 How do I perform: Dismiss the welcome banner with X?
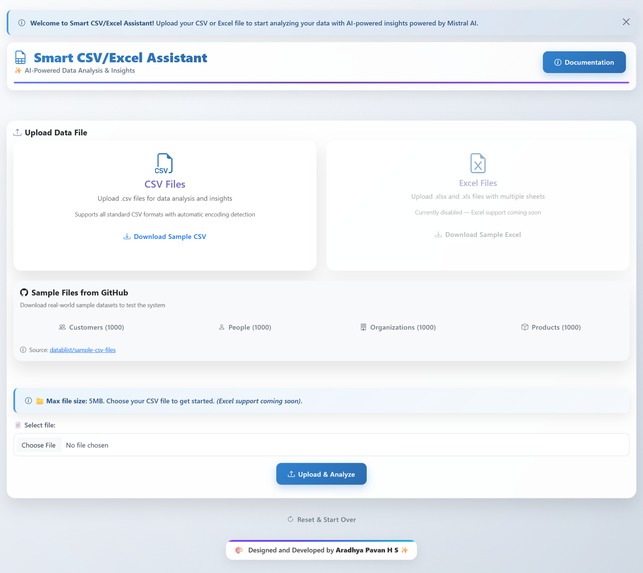[626, 22]
